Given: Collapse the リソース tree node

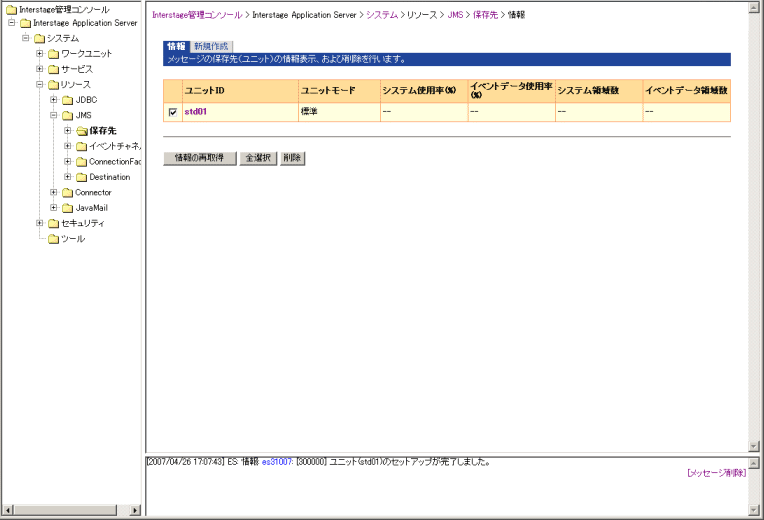Looking at the screenshot, I should 40,84.
